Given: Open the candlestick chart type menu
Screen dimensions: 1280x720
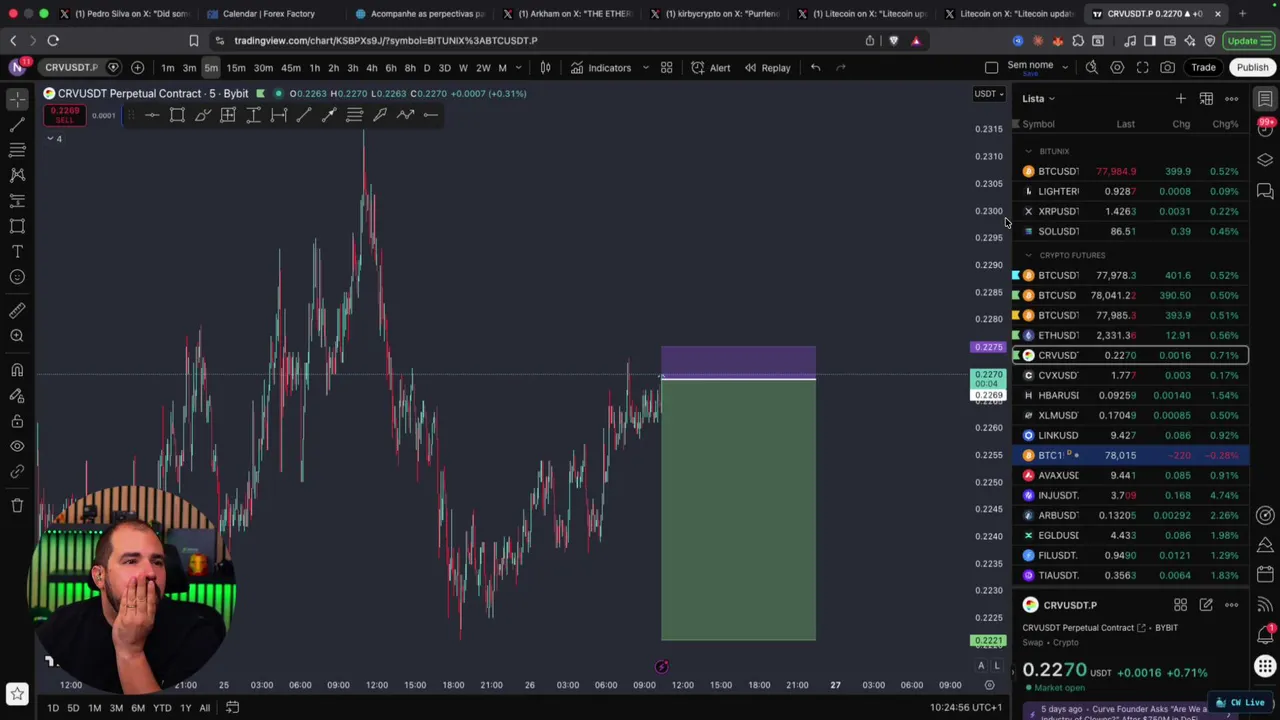Looking at the screenshot, I should click(x=546, y=67).
